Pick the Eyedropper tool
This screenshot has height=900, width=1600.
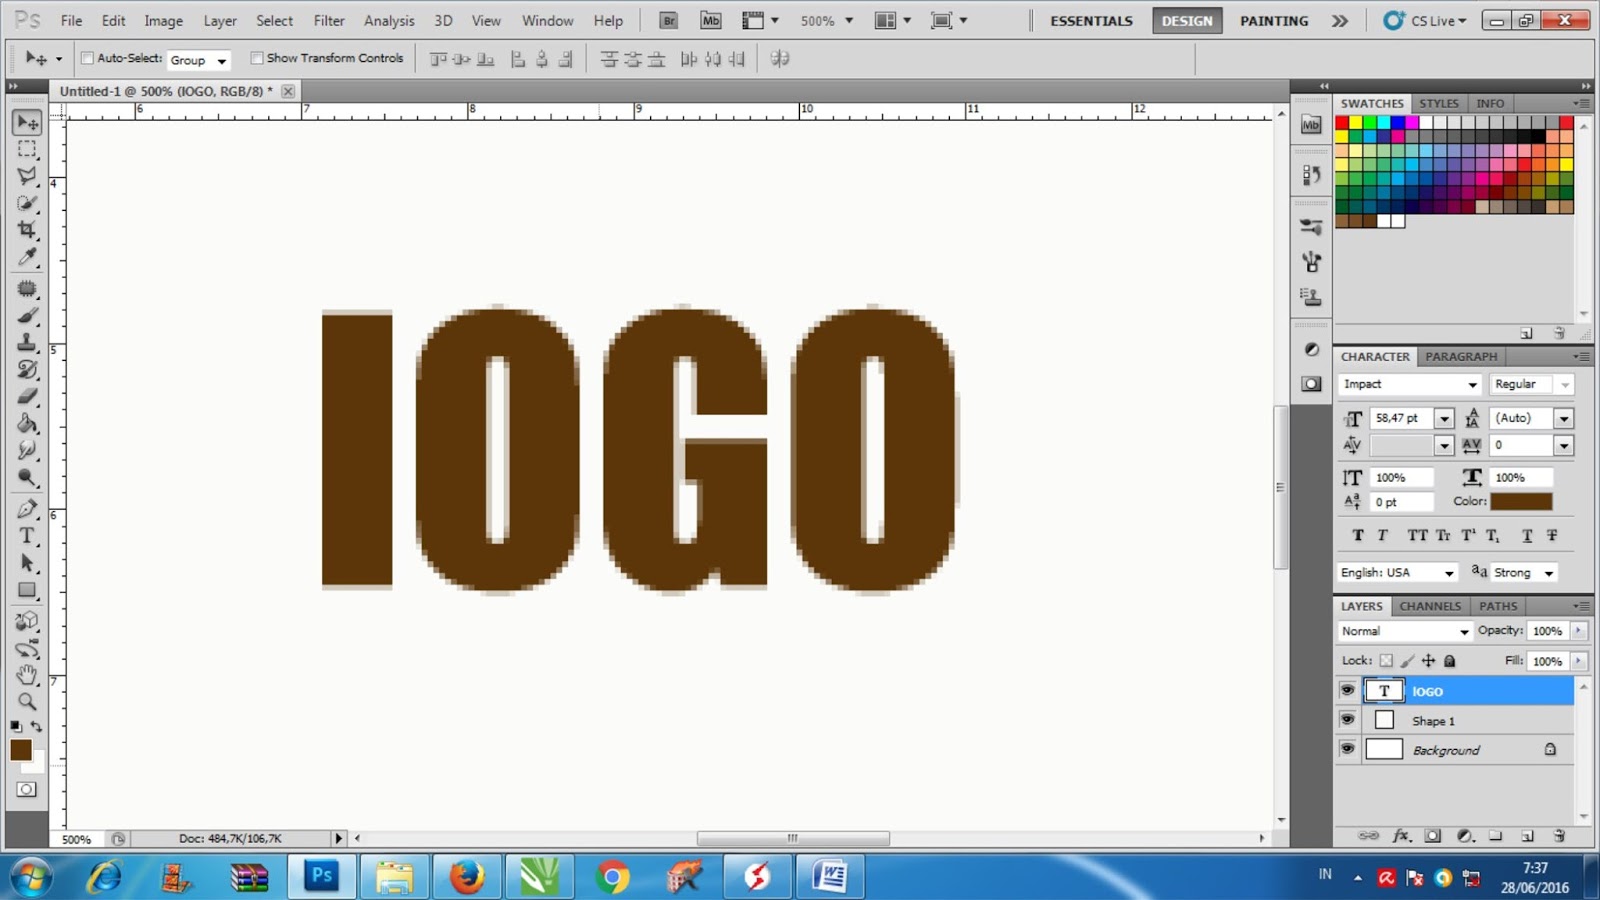27,257
